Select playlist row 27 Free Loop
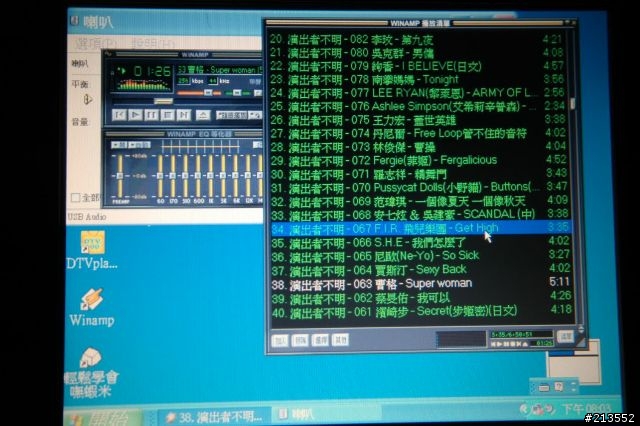 point(417,133)
